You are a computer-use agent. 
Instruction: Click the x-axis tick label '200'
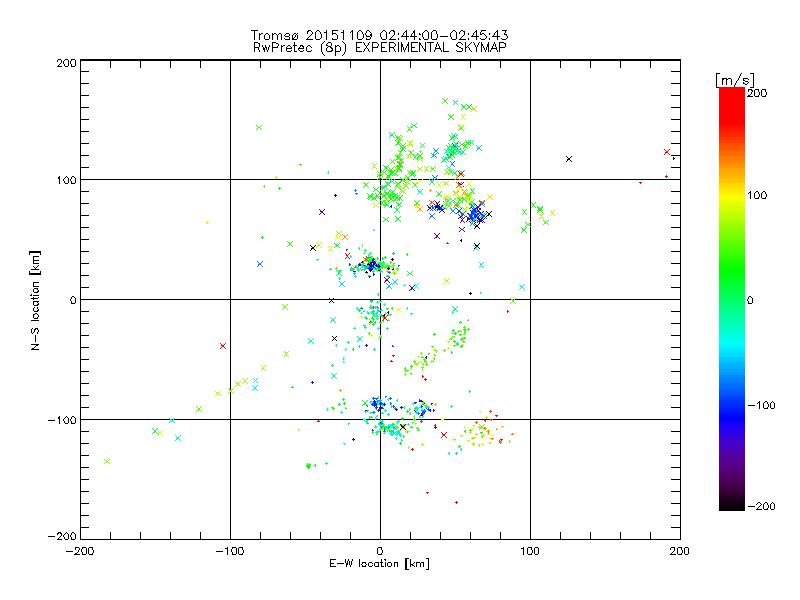point(680,551)
